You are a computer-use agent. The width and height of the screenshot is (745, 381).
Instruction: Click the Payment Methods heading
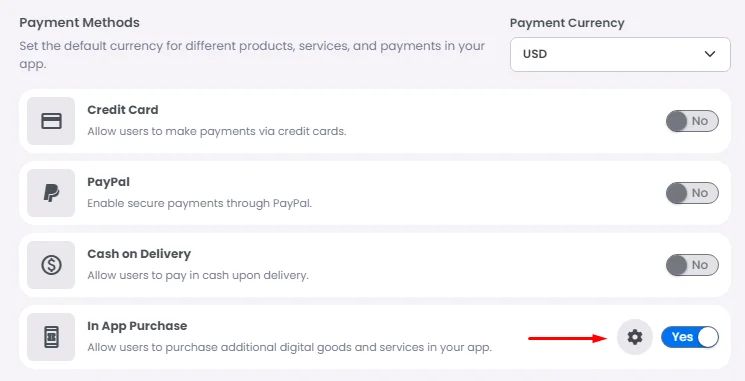click(79, 23)
